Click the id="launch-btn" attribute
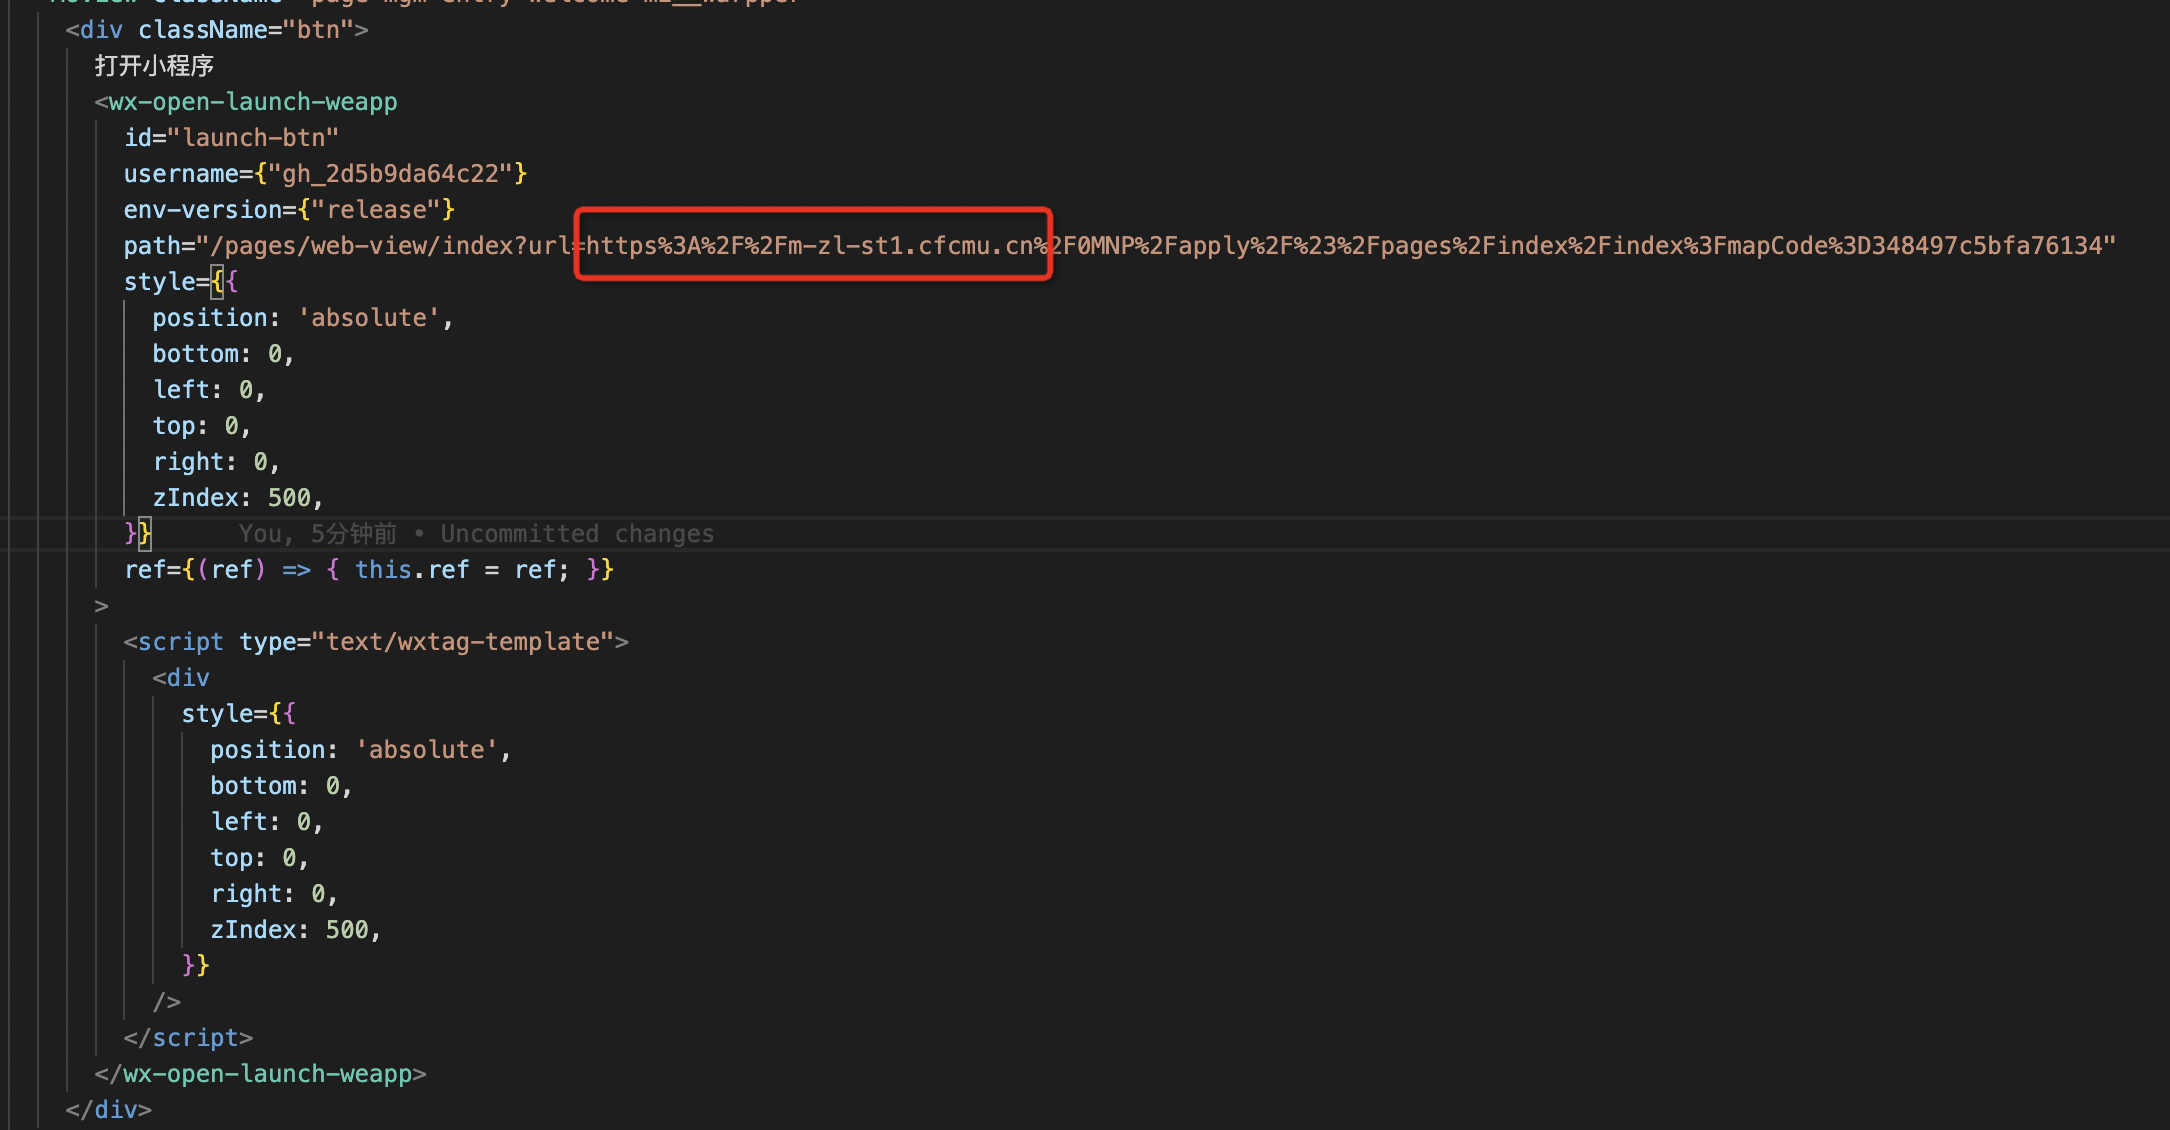 point(231,138)
